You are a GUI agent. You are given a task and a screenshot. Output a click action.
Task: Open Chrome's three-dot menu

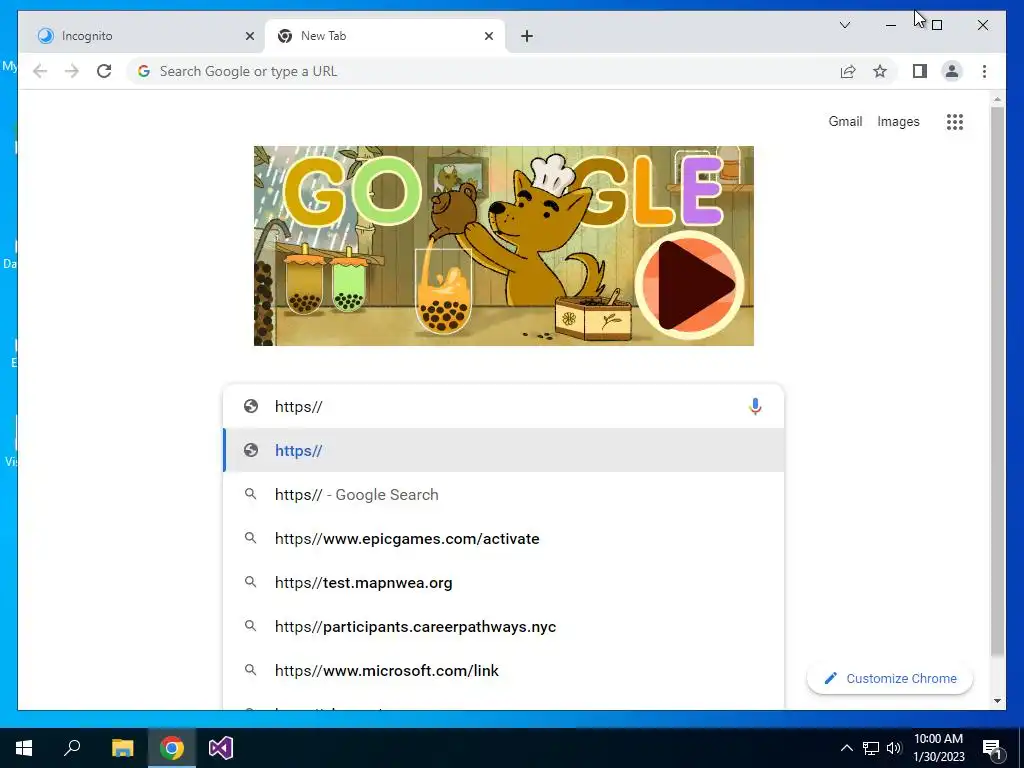tap(984, 71)
